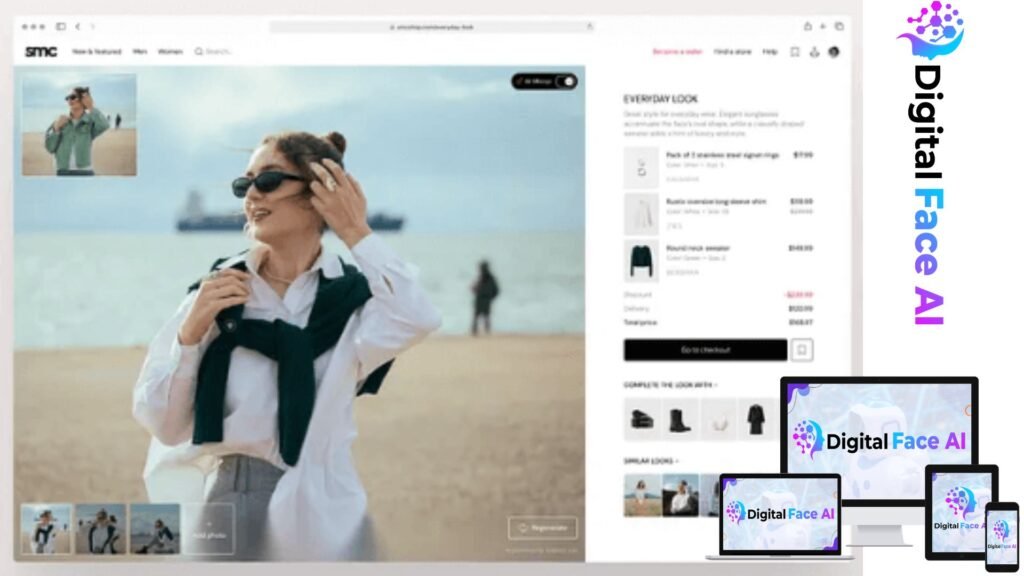Open the Men menu

click(140, 52)
